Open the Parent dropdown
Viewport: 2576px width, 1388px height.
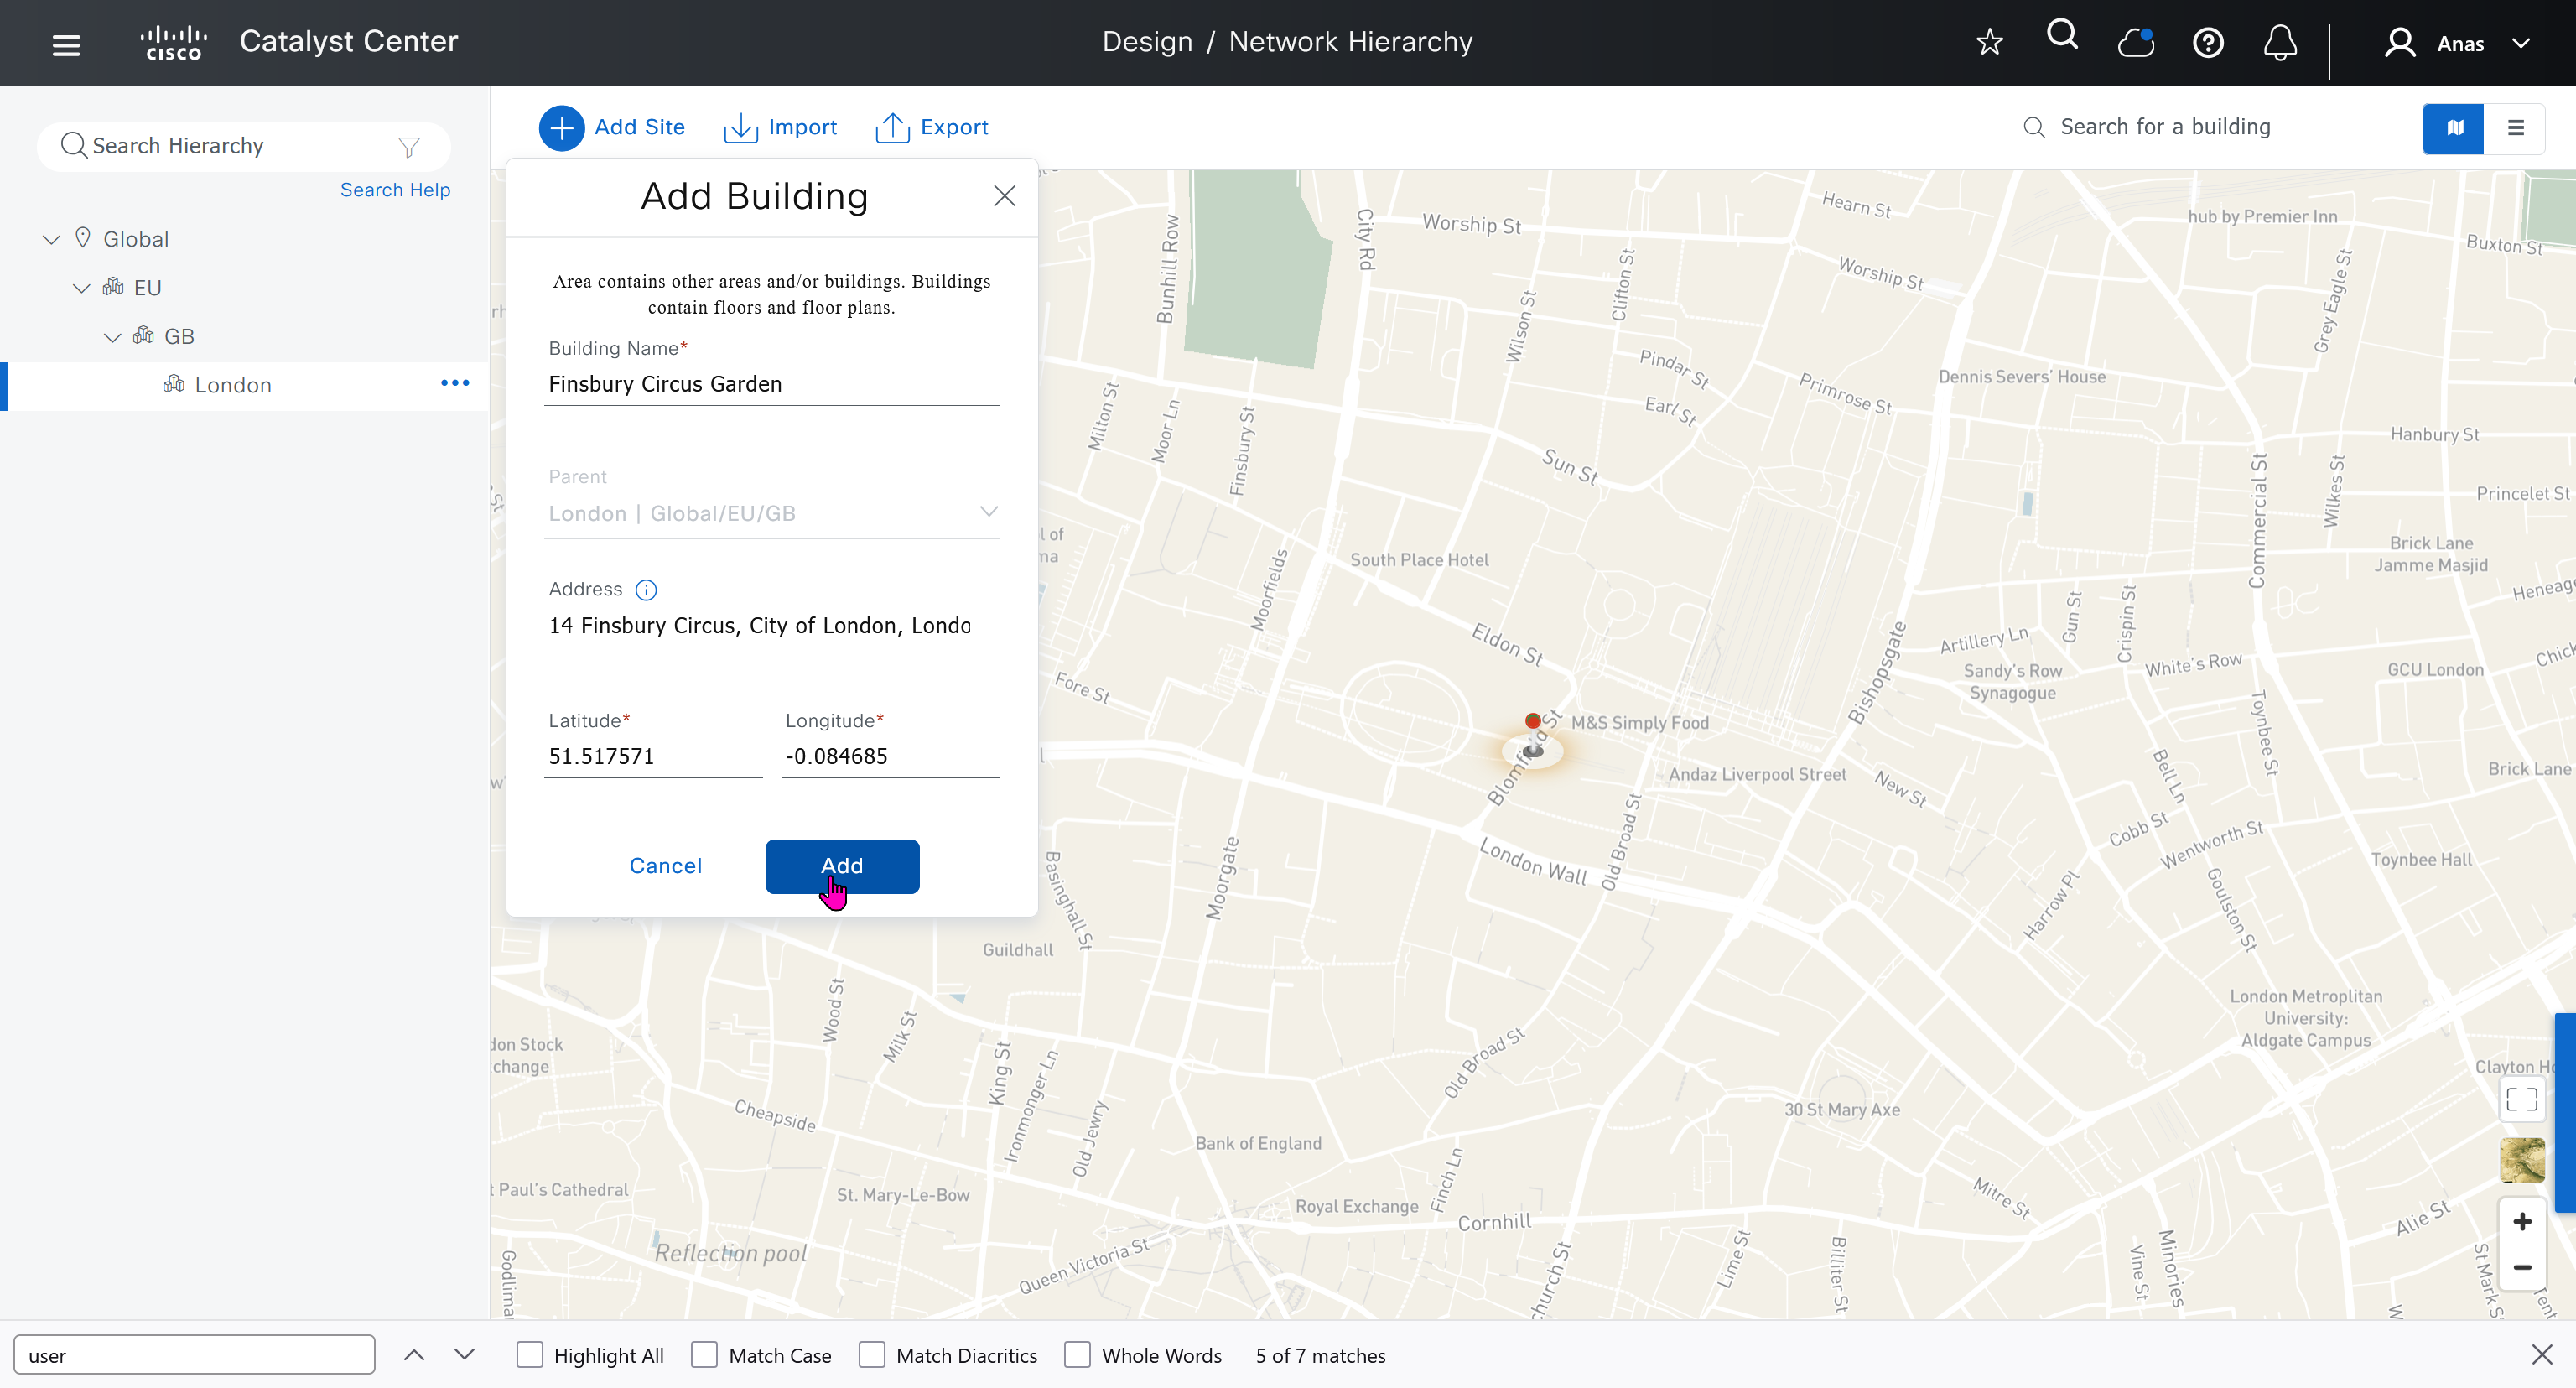point(988,512)
